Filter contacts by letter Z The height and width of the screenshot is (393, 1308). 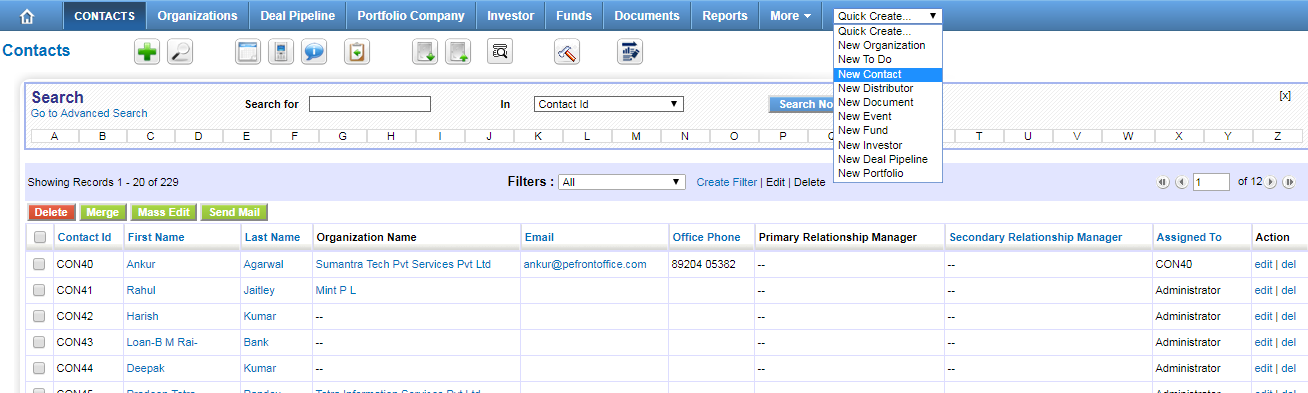(1277, 136)
